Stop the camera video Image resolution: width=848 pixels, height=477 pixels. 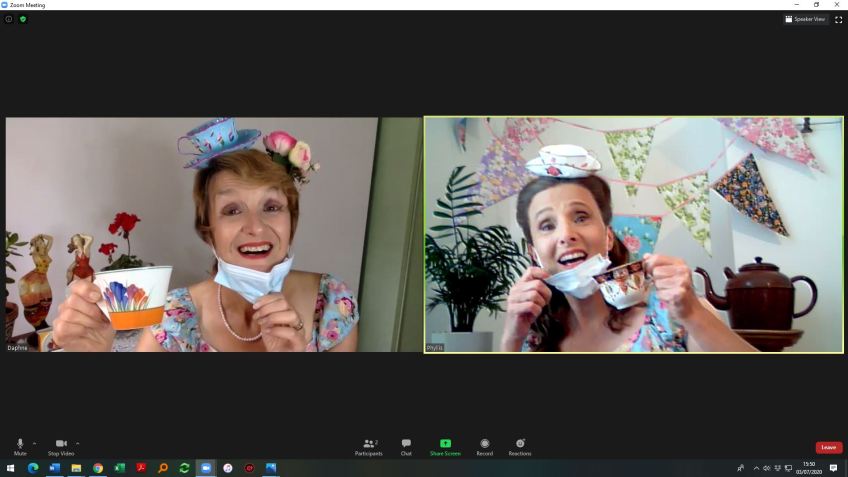click(x=61, y=446)
